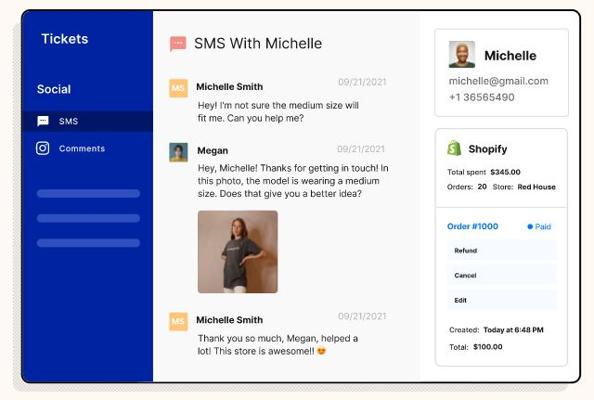Open the model photo thumbnail in Megan's message

(x=238, y=252)
